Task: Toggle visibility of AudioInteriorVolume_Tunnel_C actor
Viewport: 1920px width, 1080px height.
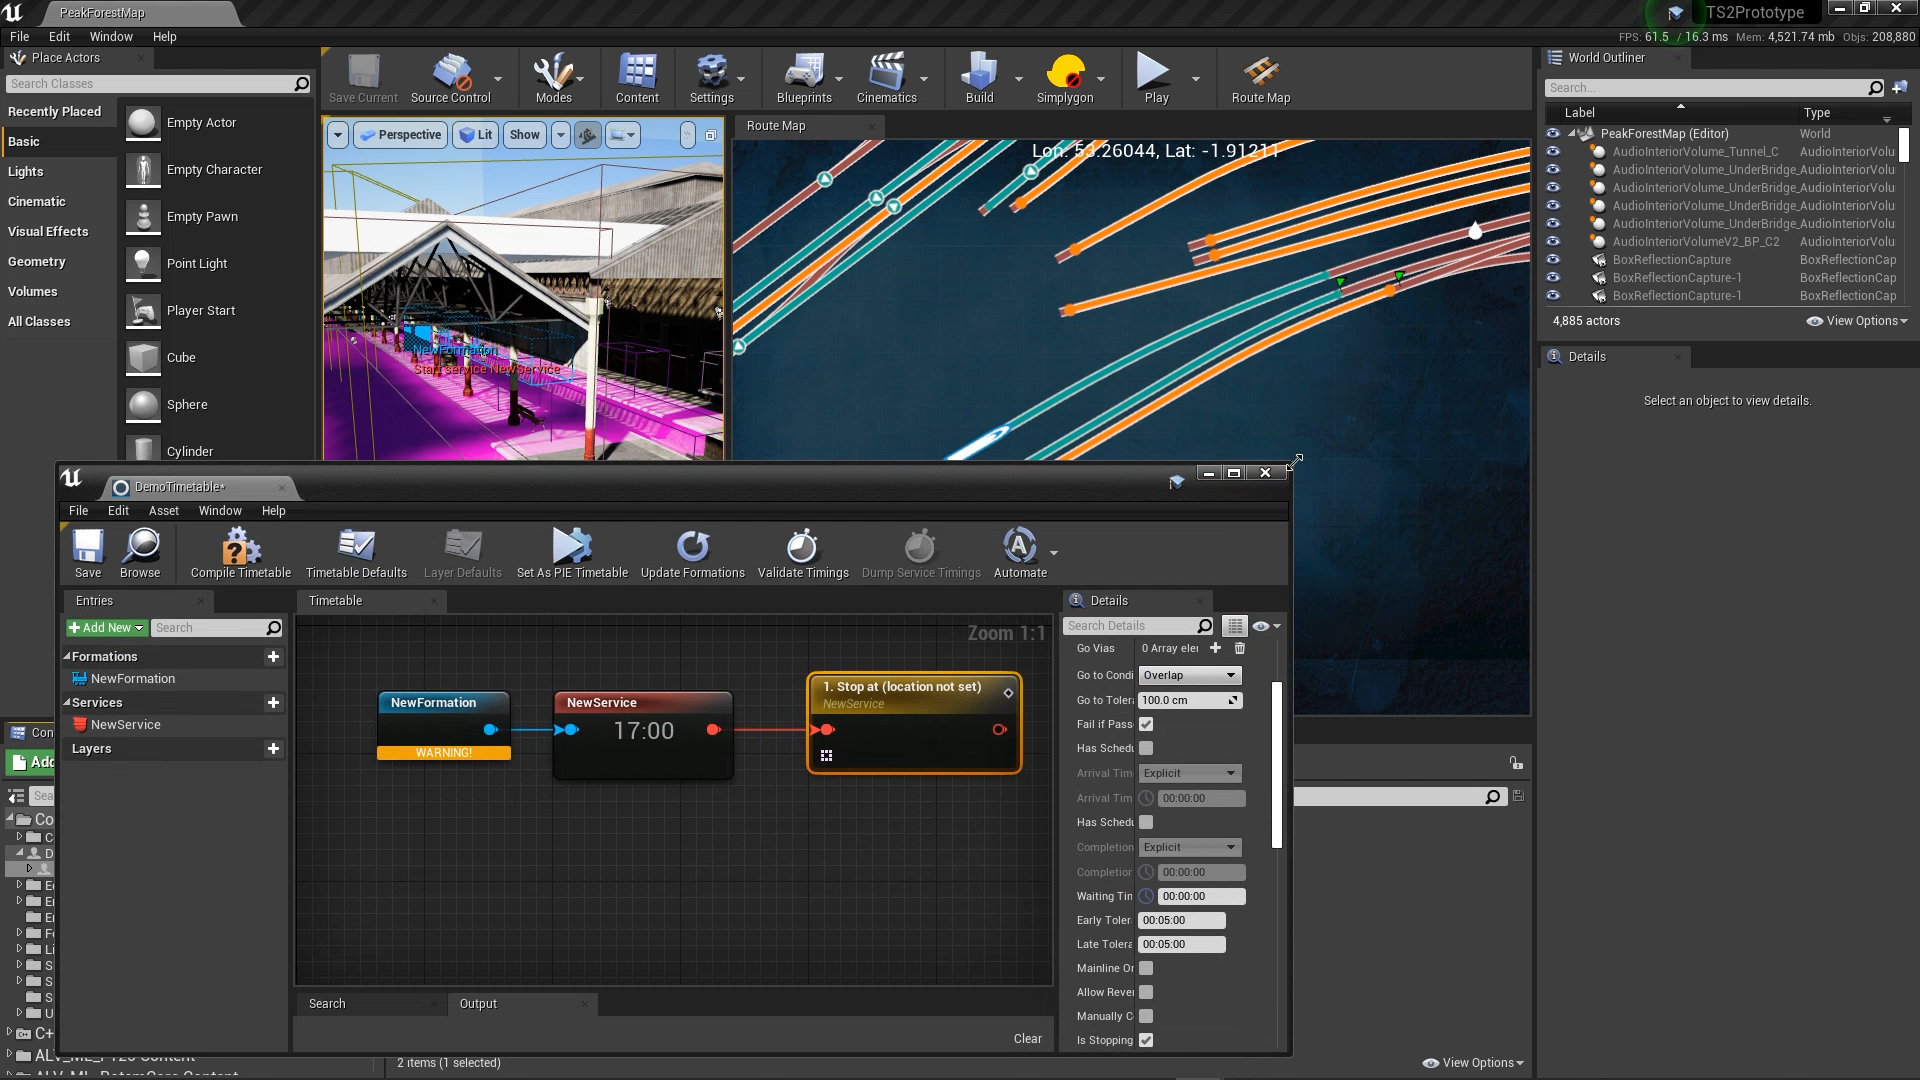Action: (1553, 151)
